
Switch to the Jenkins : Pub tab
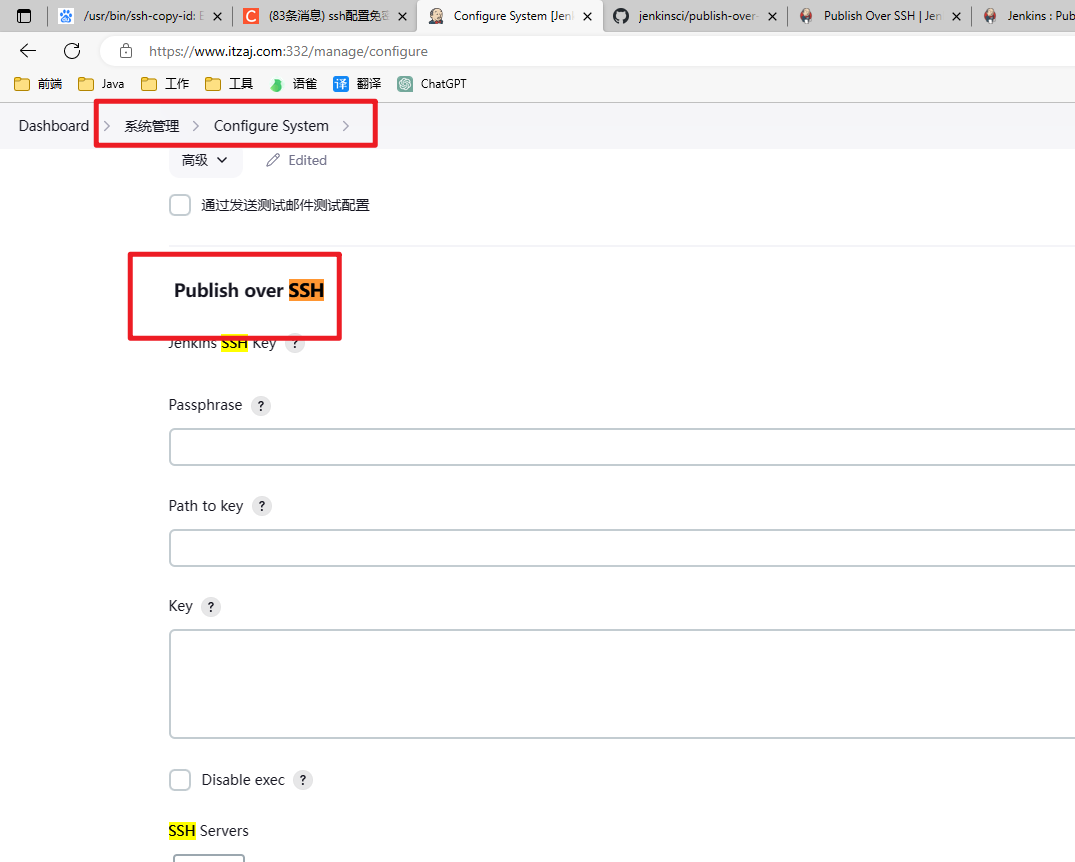pos(1024,16)
